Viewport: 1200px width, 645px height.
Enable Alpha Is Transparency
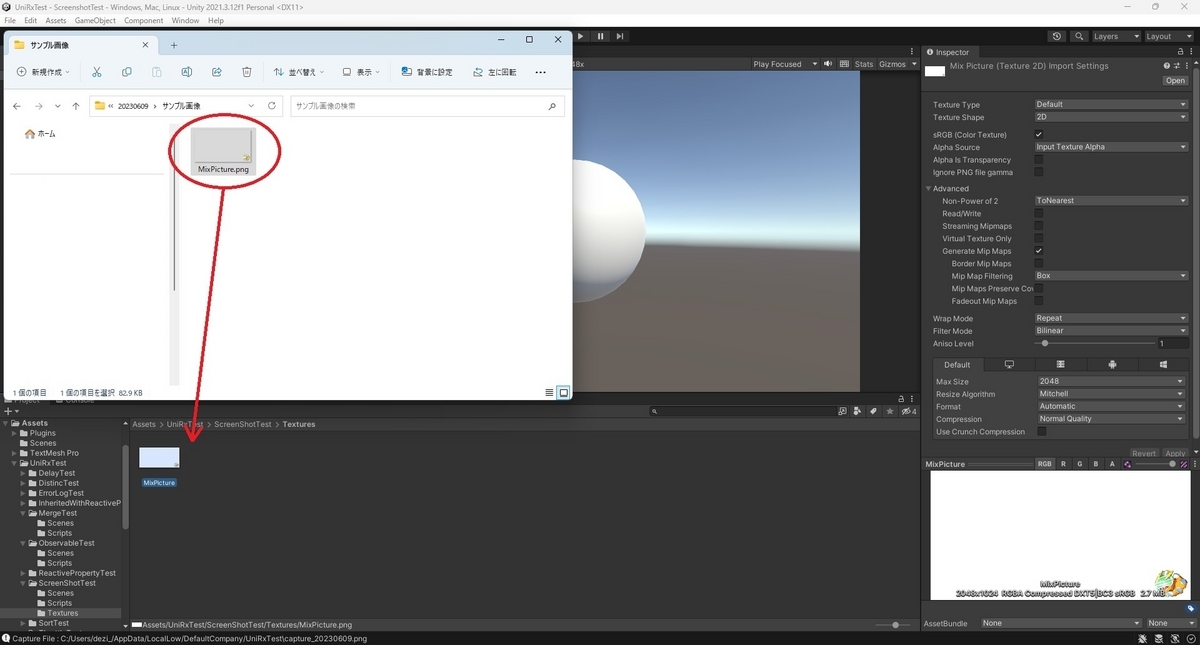(1041, 159)
